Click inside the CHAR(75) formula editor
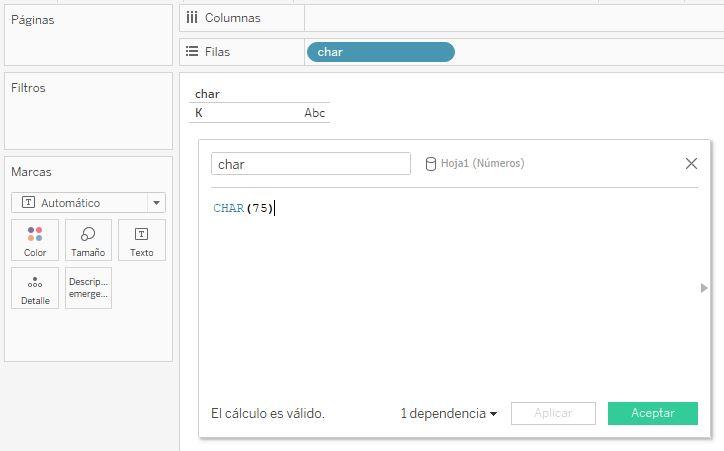 tap(450, 290)
